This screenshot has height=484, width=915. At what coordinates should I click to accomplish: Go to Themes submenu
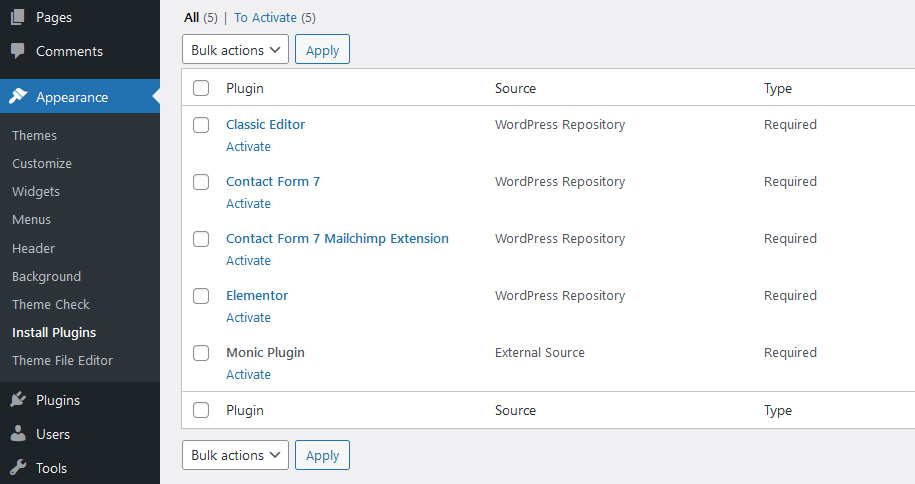[34, 135]
